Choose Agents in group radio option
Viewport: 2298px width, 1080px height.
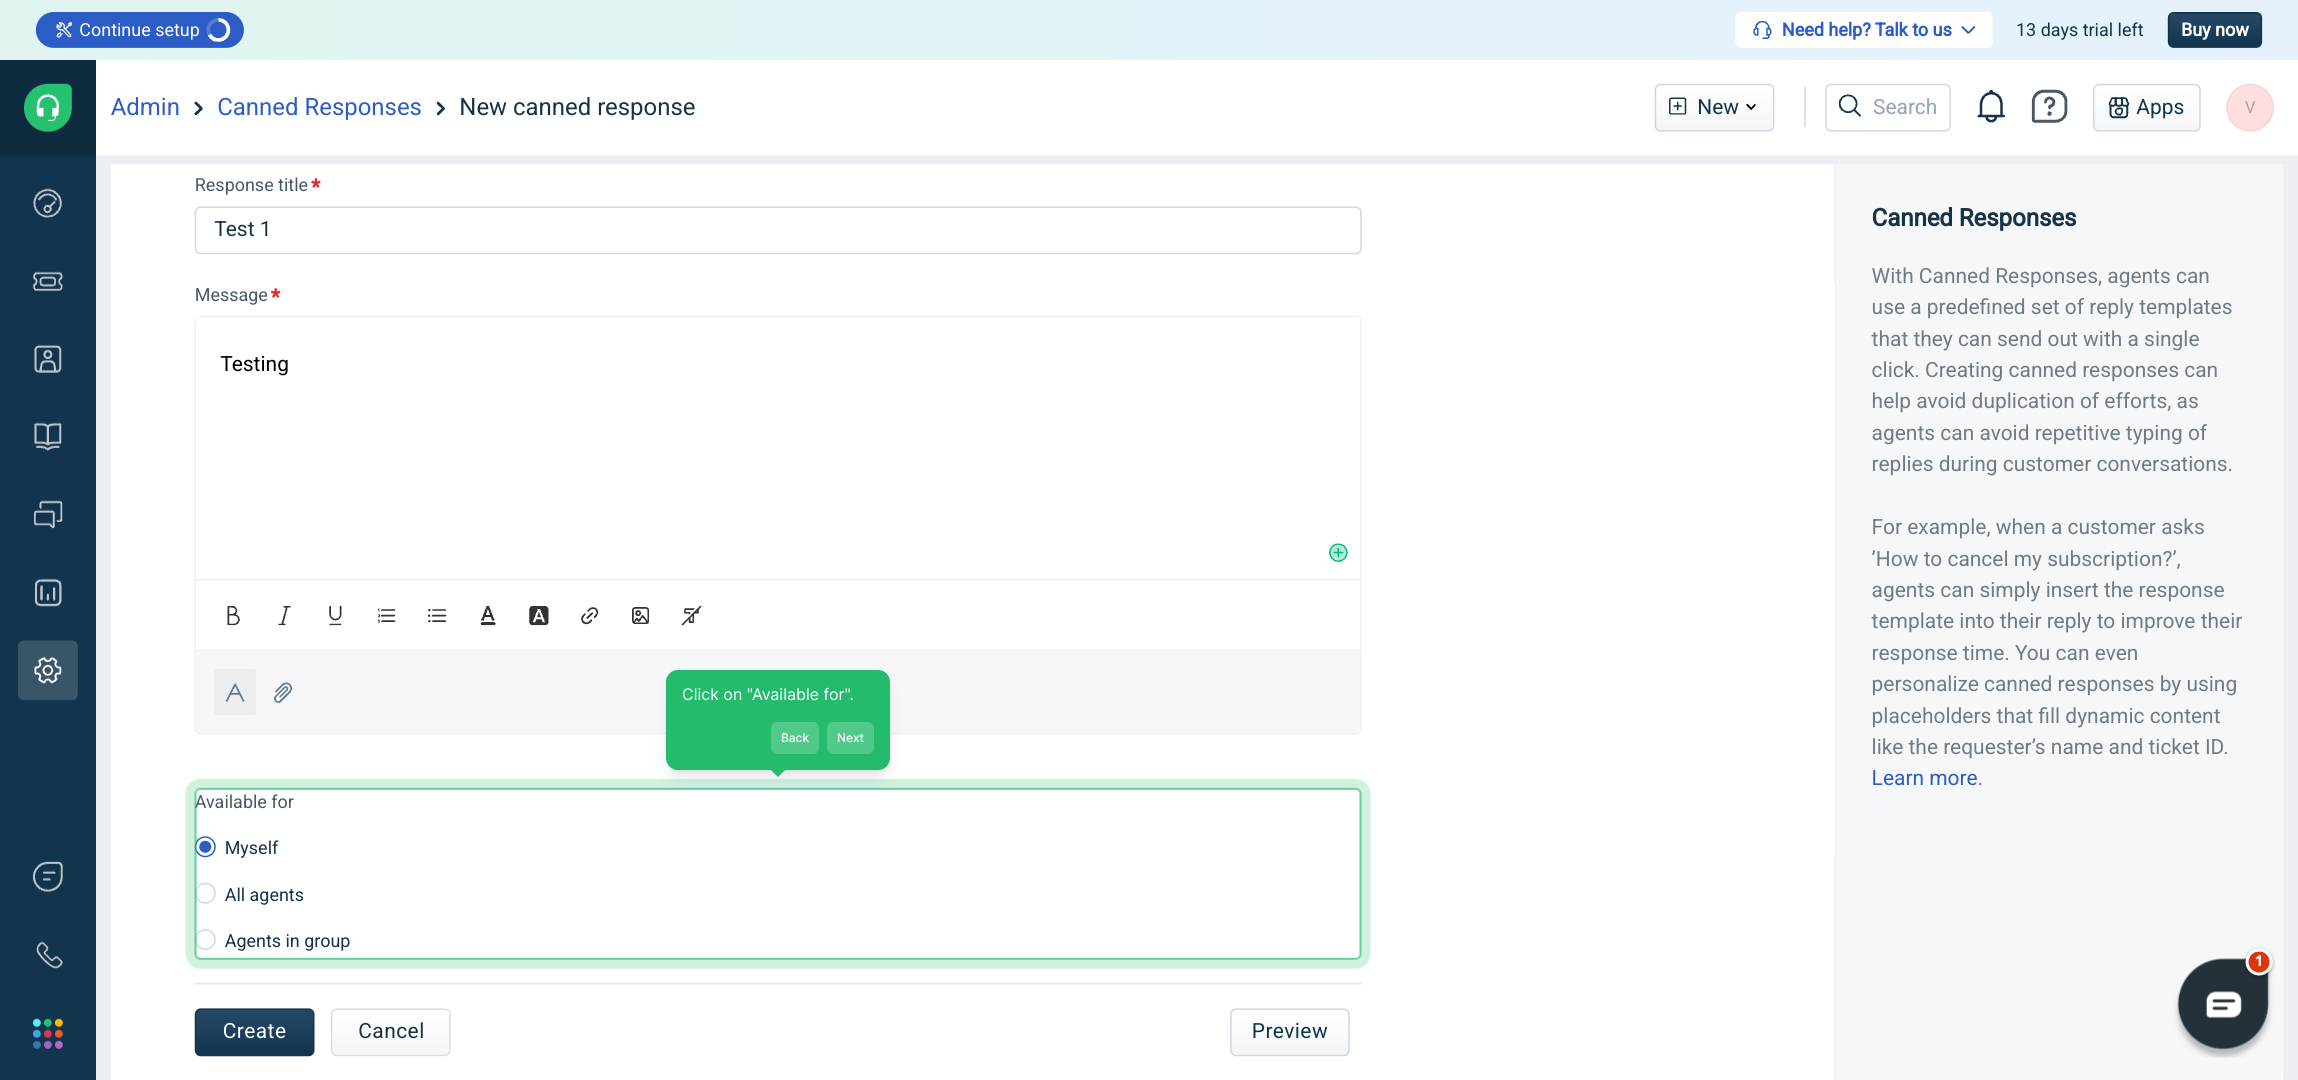coord(206,940)
